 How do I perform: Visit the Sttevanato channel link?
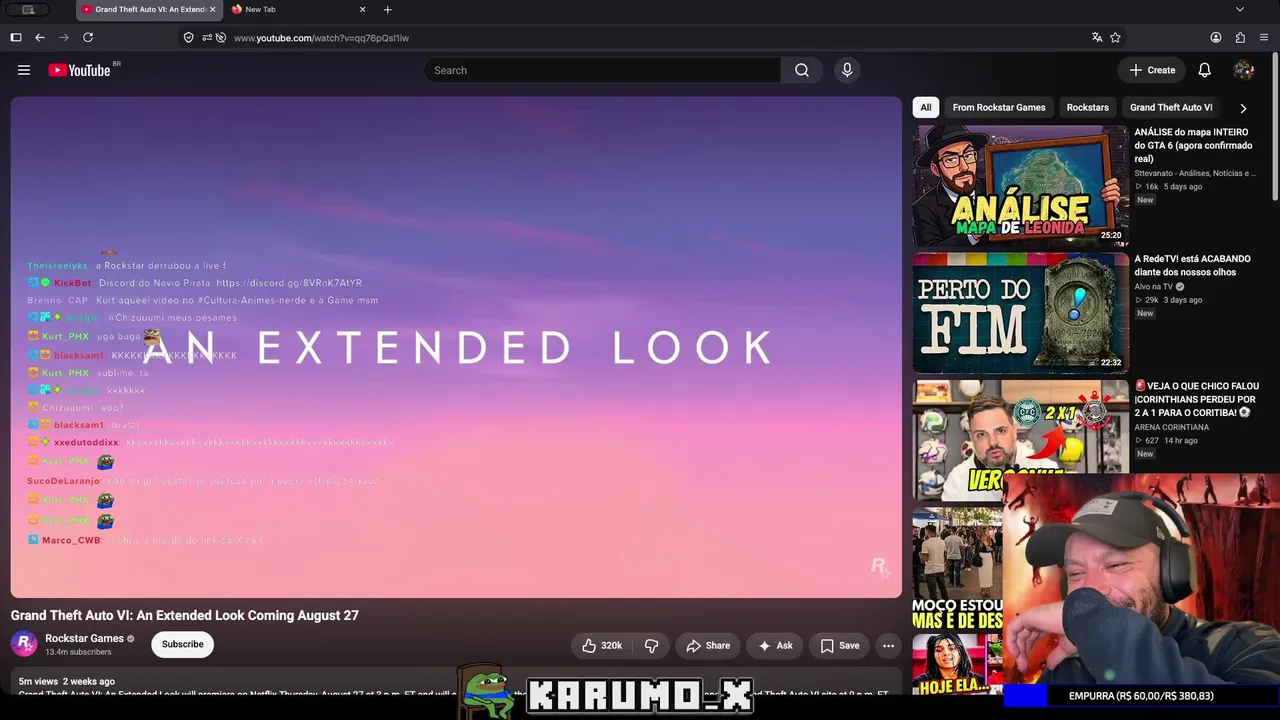[1195, 173]
